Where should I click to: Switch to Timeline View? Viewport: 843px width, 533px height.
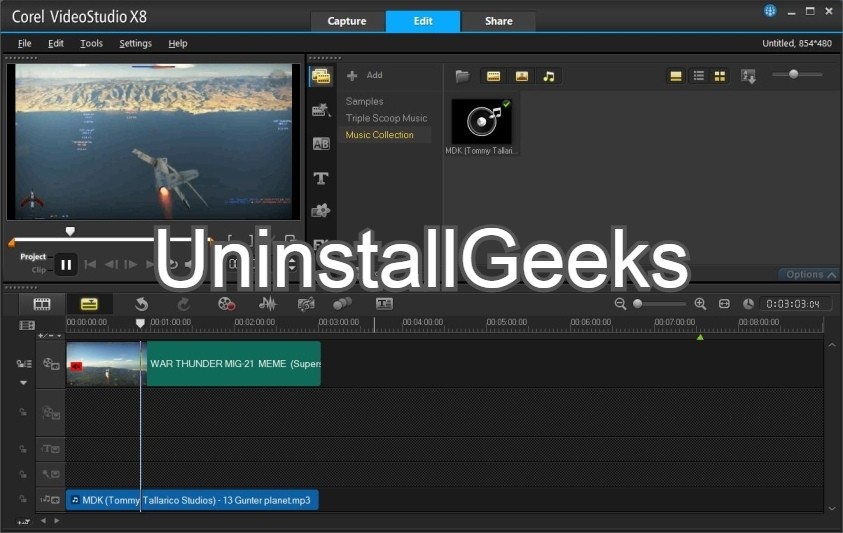click(89, 304)
